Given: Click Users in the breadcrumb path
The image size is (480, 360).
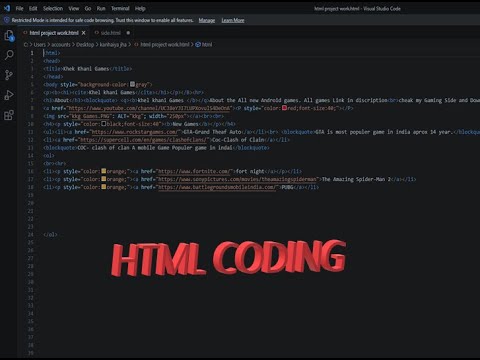Looking at the screenshot, I should click(39, 44).
